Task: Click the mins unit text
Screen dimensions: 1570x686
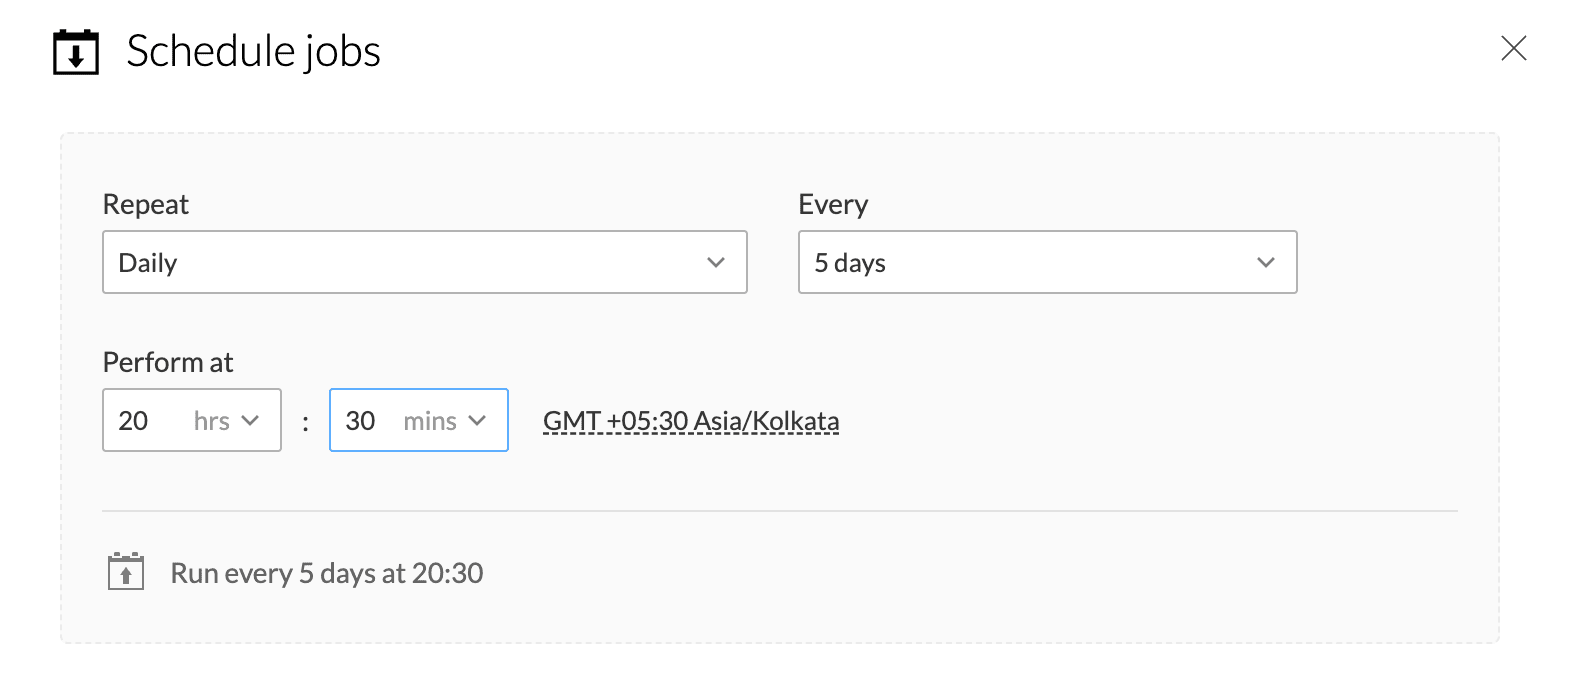Action: [430, 421]
